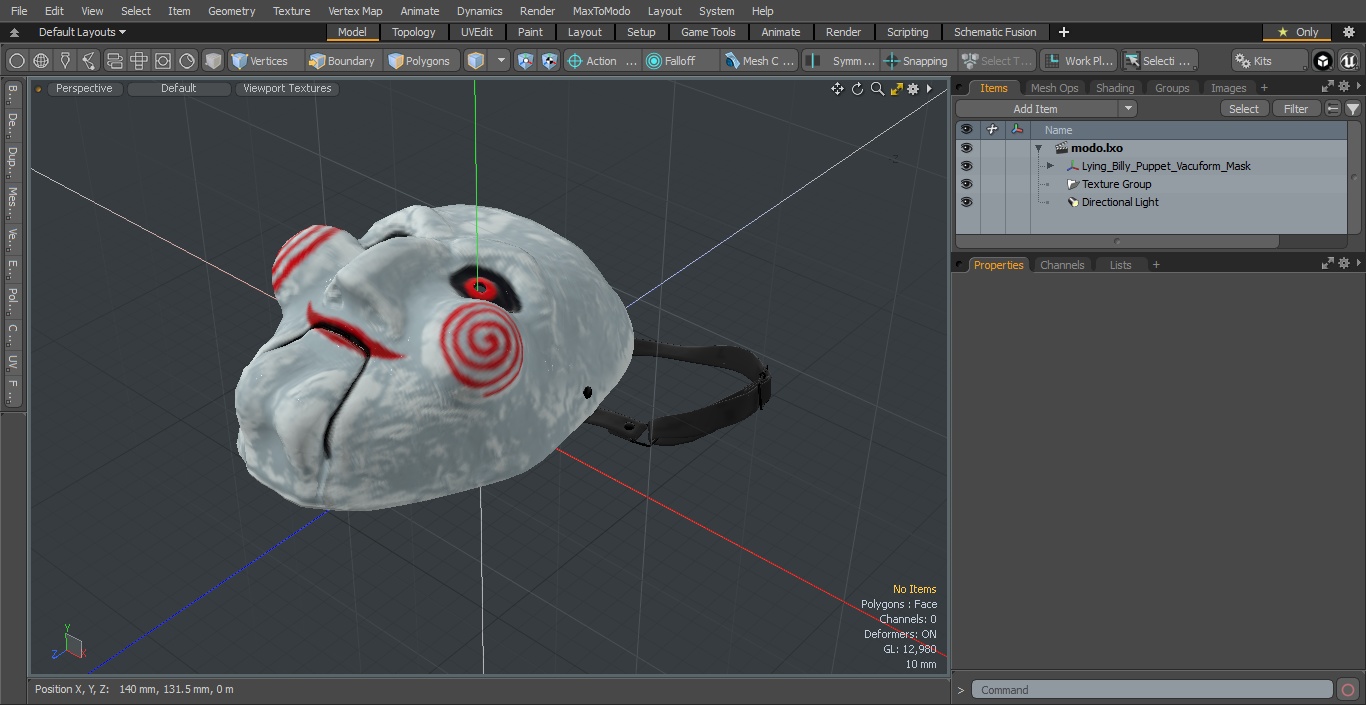Image resolution: width=1366 pixels, height=705 pixels.
Task: Click the first colored center-axis cube icon
Action: [526, 61]
